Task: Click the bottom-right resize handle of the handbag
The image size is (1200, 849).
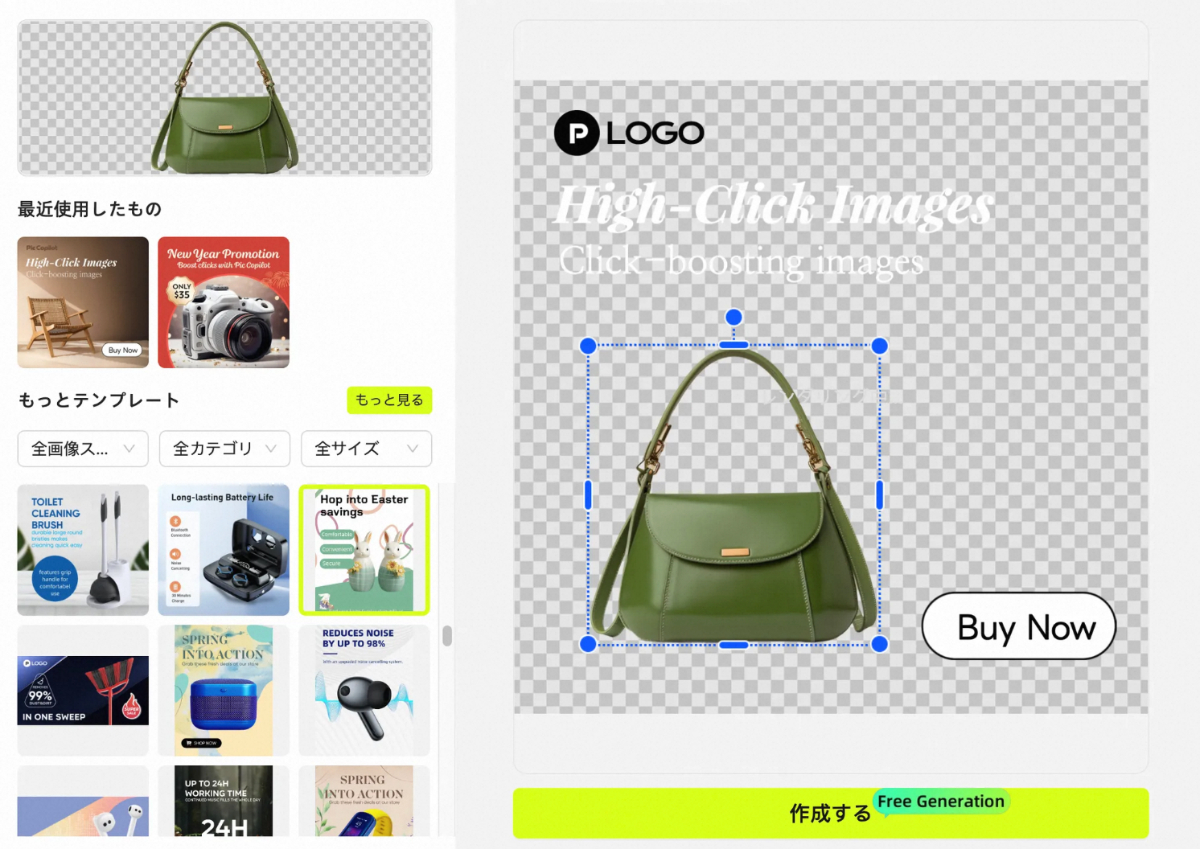Action: coord(879,644)
